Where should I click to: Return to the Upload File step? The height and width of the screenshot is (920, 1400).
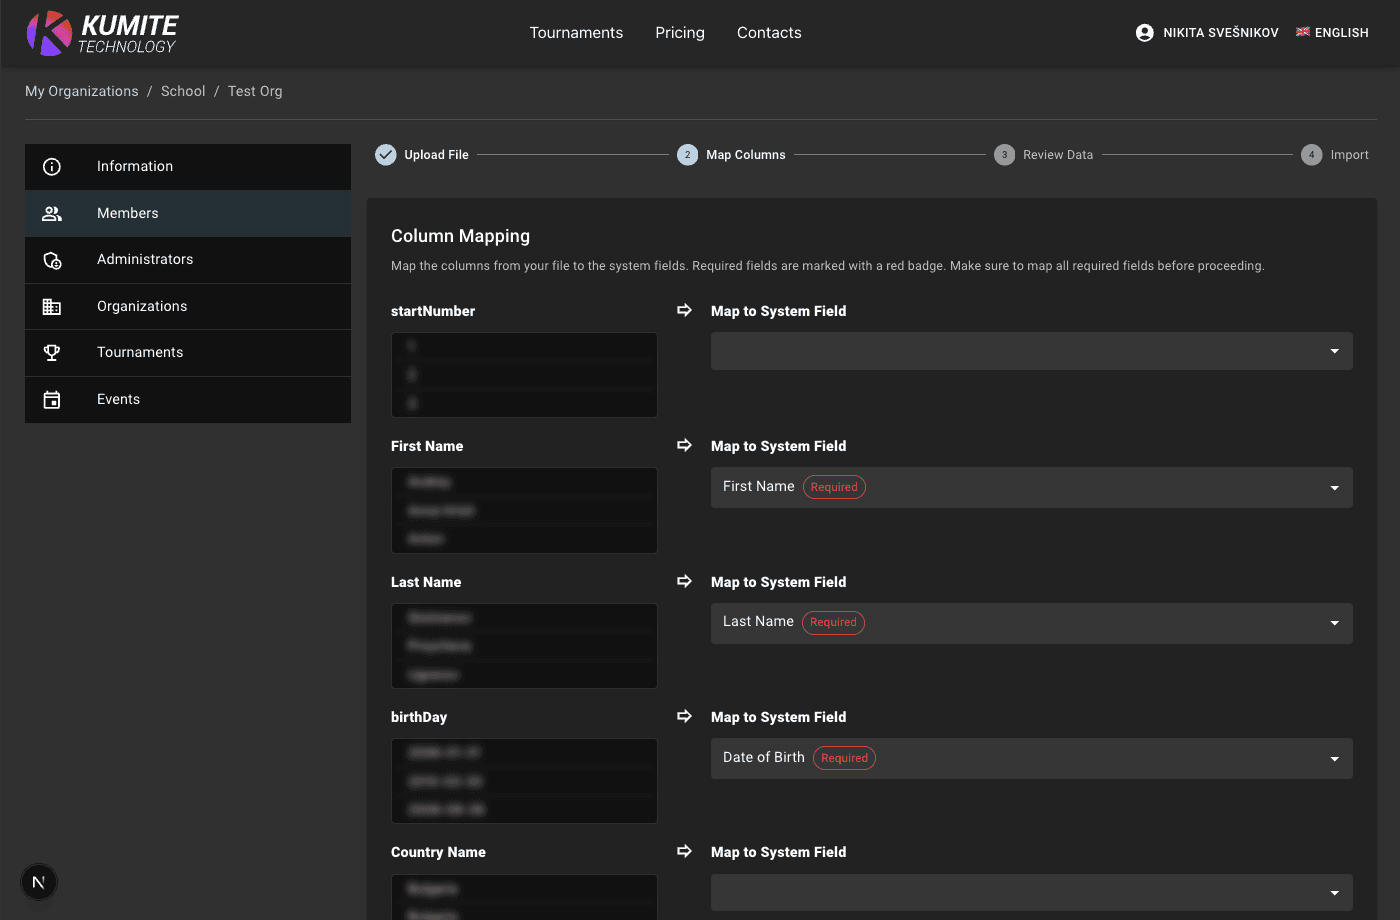[x=422, y=155]
